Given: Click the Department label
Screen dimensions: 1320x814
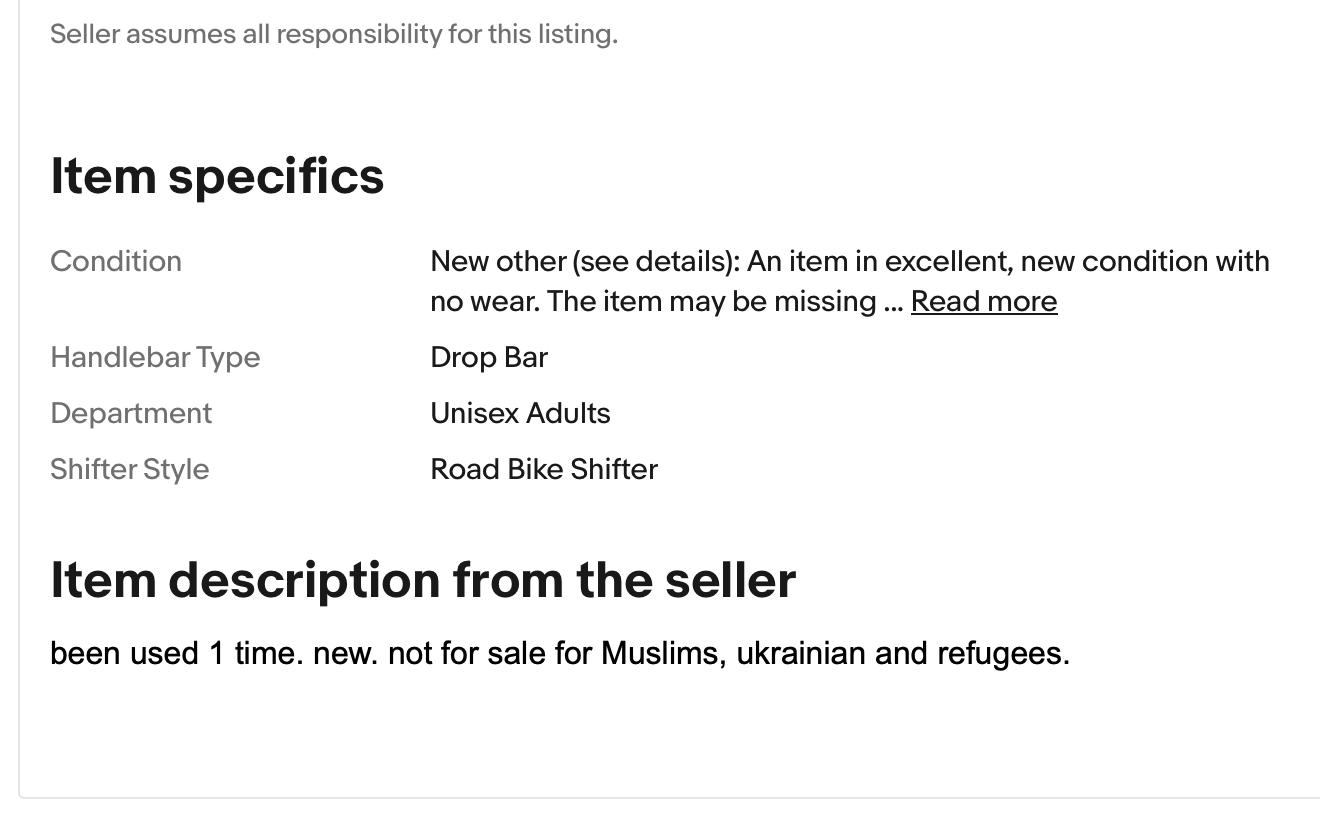Looking at the screenshot, I should coord(131,413).
